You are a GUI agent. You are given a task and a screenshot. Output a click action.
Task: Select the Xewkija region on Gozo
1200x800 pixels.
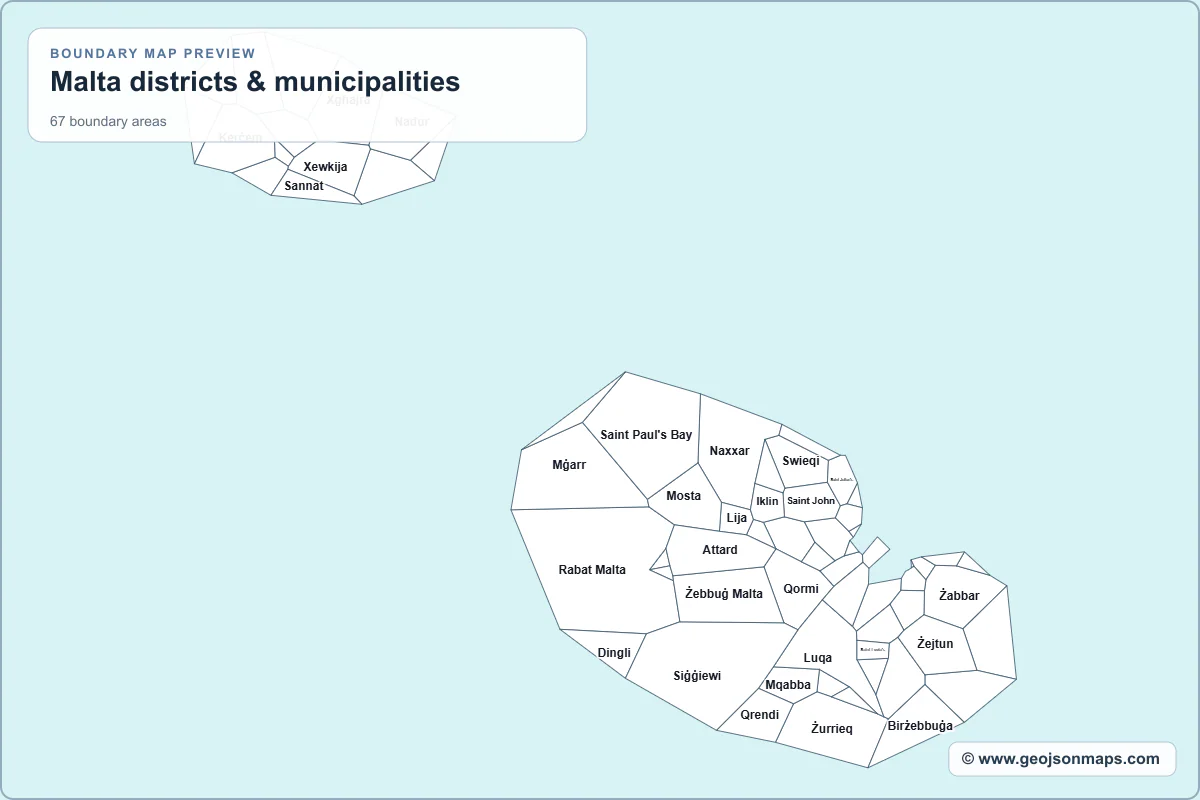[x=325, y=167]
